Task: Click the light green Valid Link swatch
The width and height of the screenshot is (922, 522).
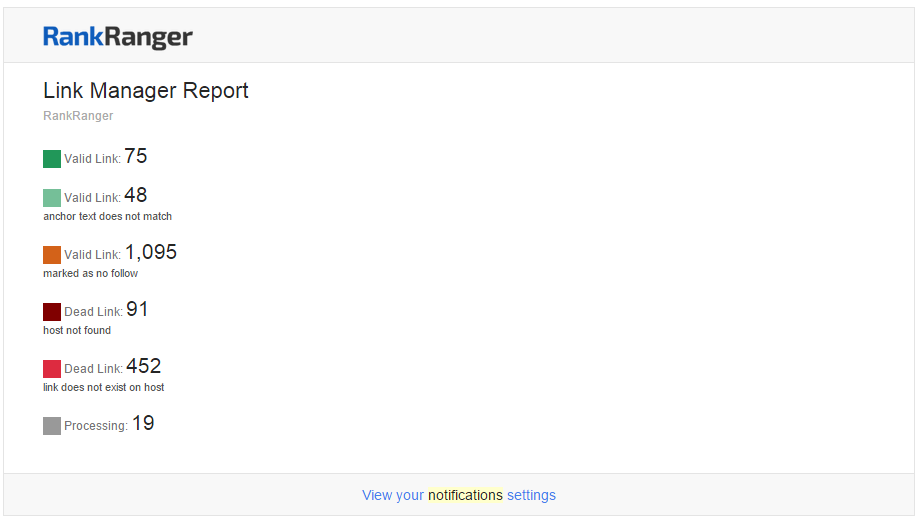Action: (x=52, y=198)
